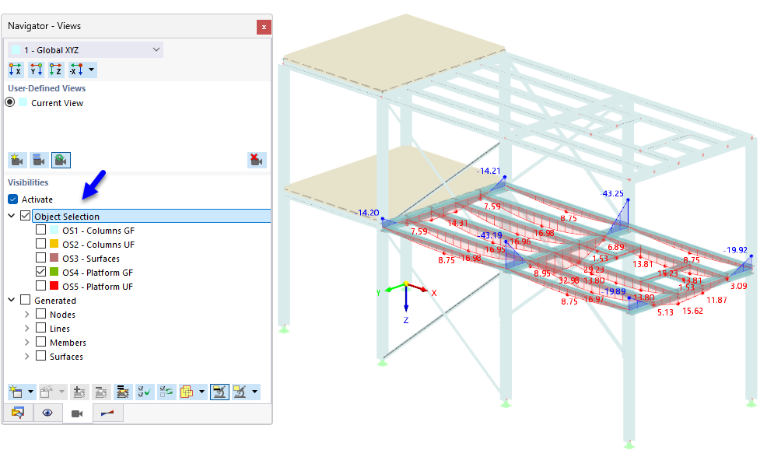Viewport: 760px width, 469px height.
Task: Show view in Z direction
Action: (x=56, y=70)
